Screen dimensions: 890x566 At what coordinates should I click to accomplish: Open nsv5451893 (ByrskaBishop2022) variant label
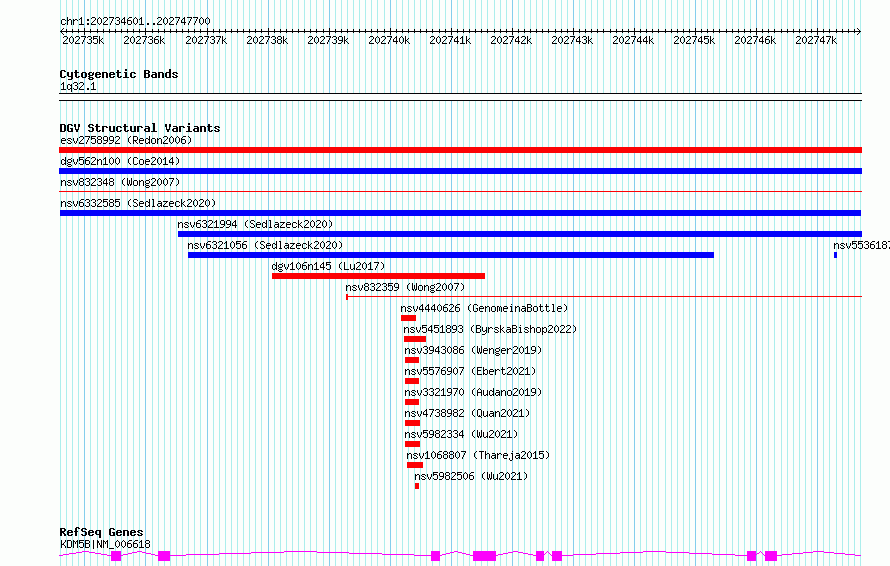490,329
